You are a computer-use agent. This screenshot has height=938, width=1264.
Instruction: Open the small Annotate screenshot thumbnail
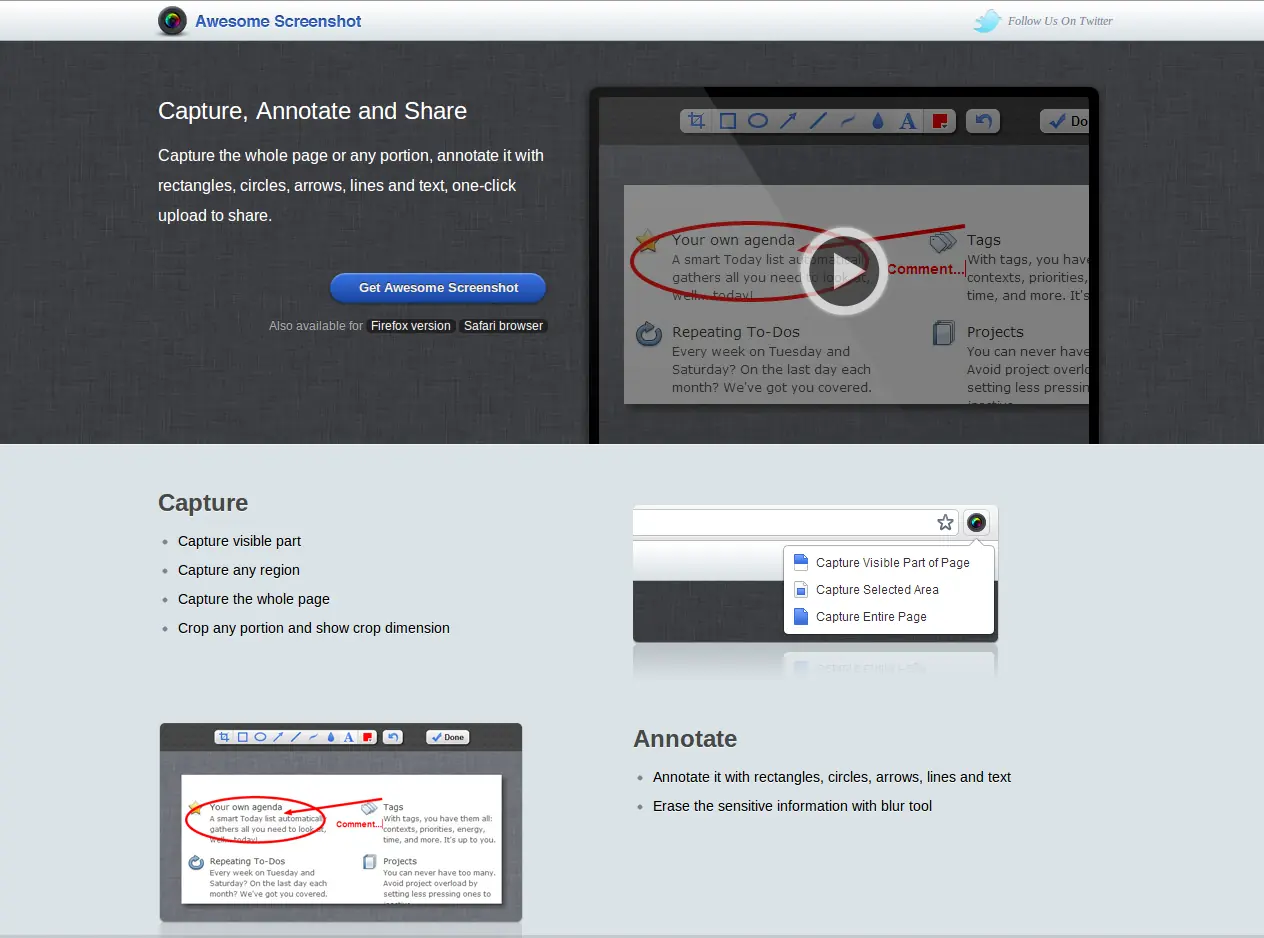341,822
